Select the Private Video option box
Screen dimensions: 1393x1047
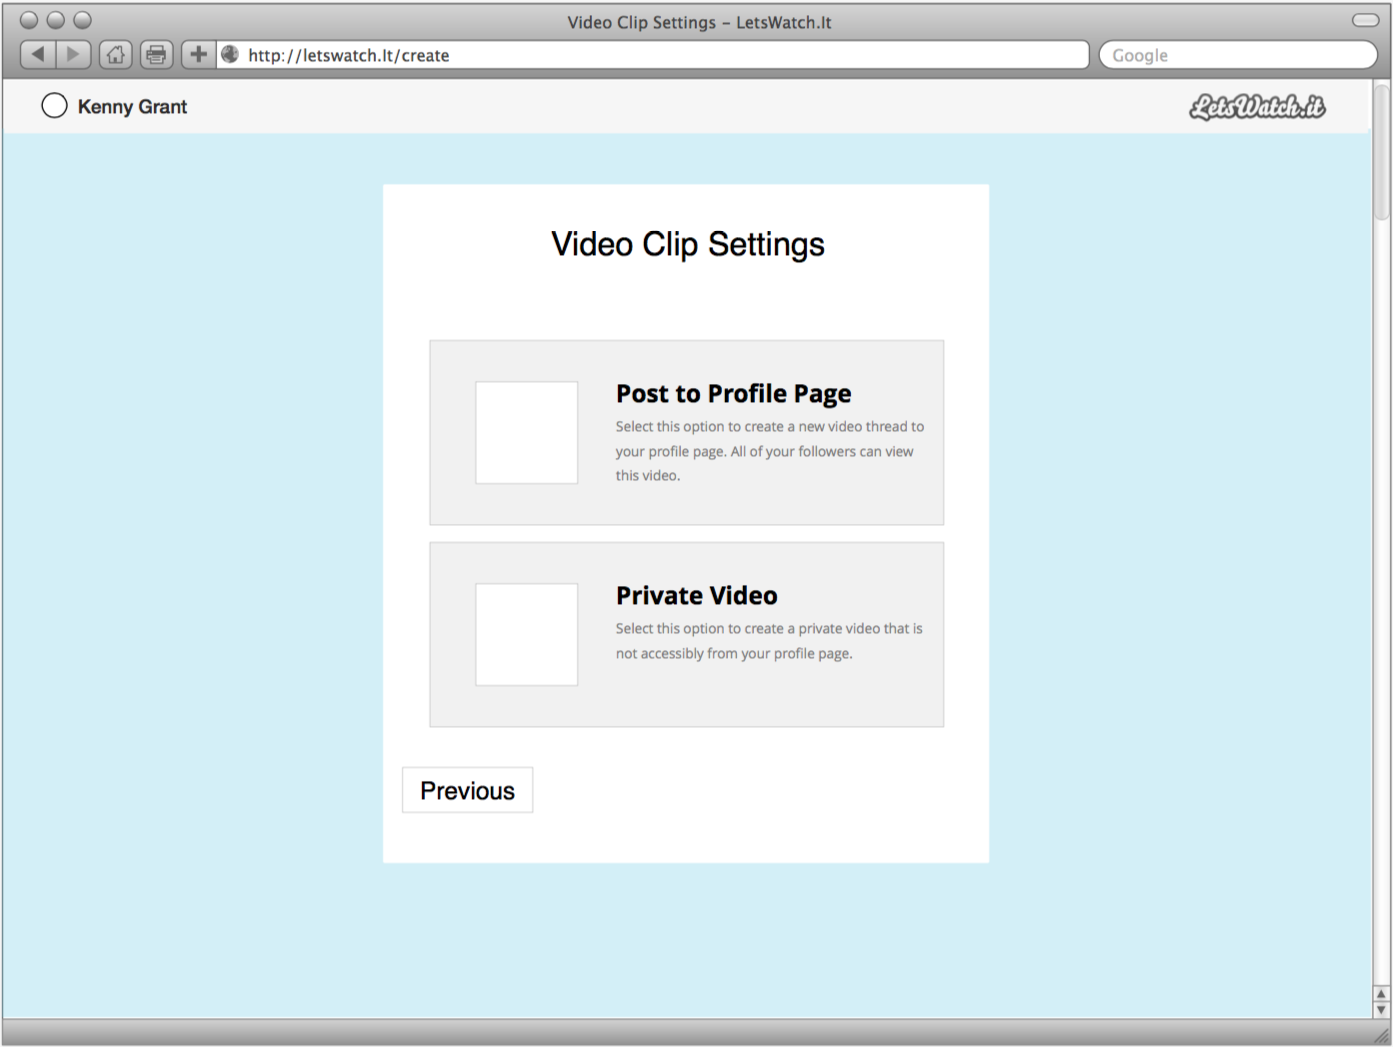[x=686, y=634]
